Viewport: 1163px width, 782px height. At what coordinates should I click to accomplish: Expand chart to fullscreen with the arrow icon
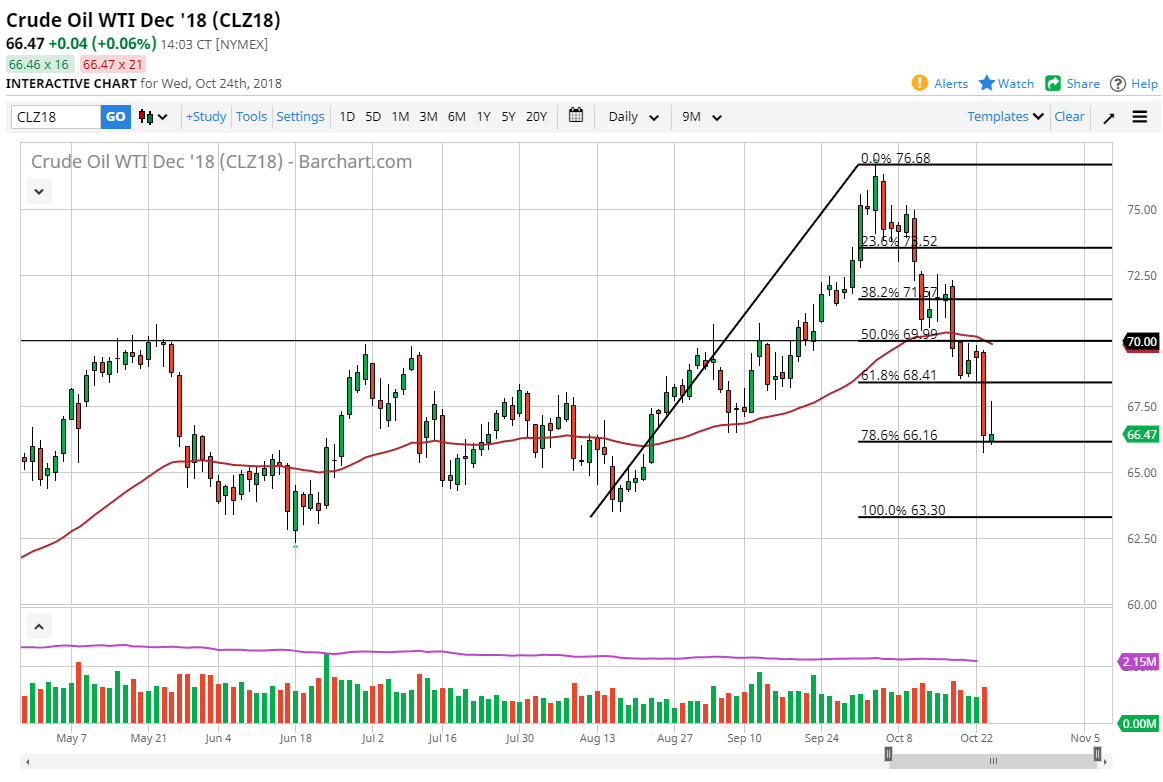[1108, 117]
